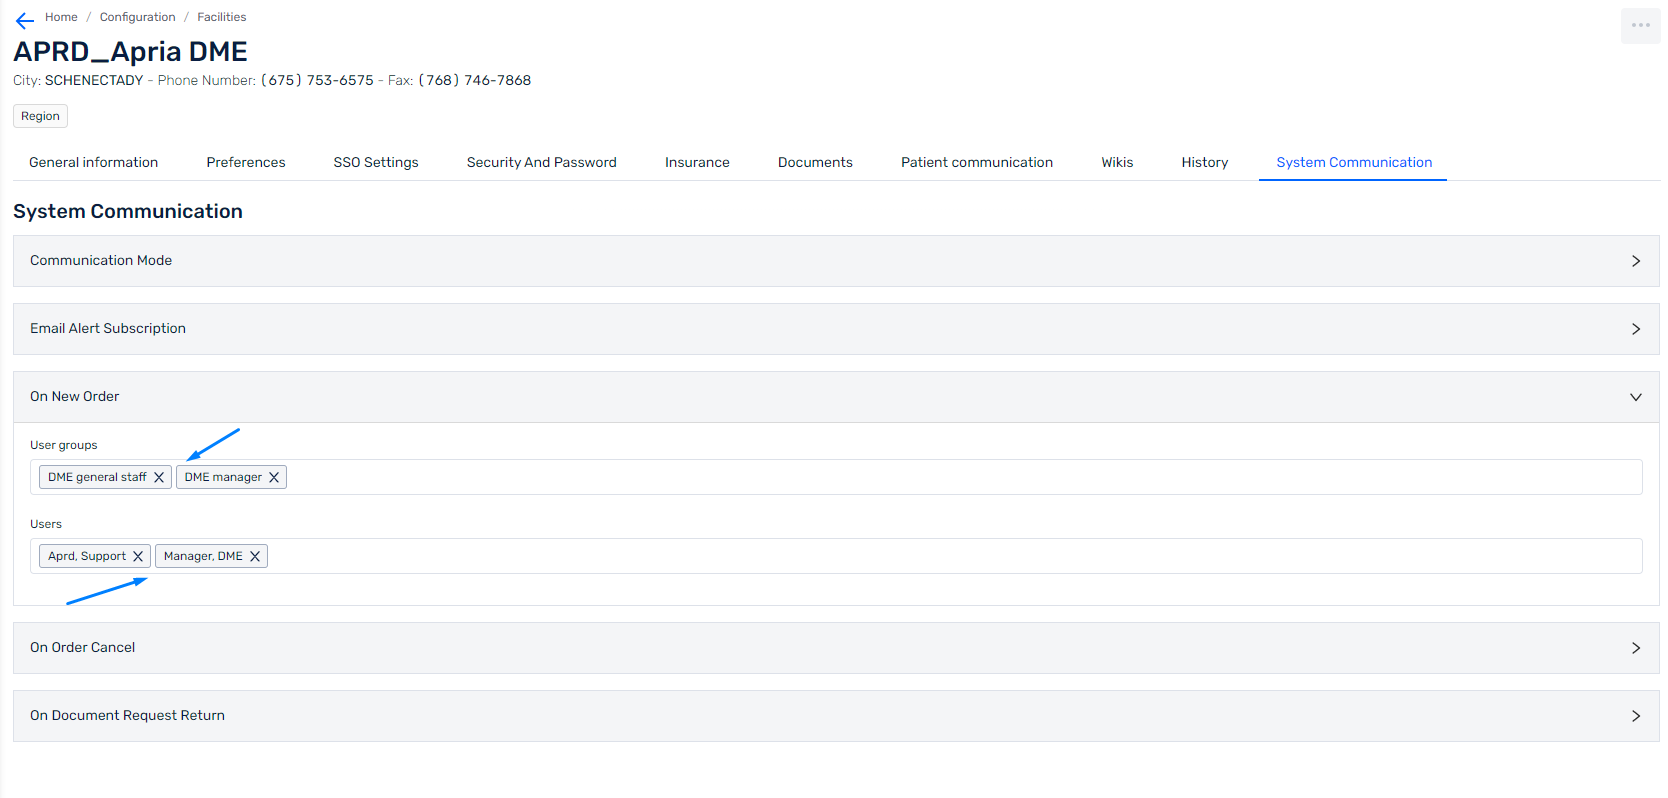The height and width of the screenshot is (798, 1668).
Task: Click the System Communication section heading
Action: tap(128, 211)
